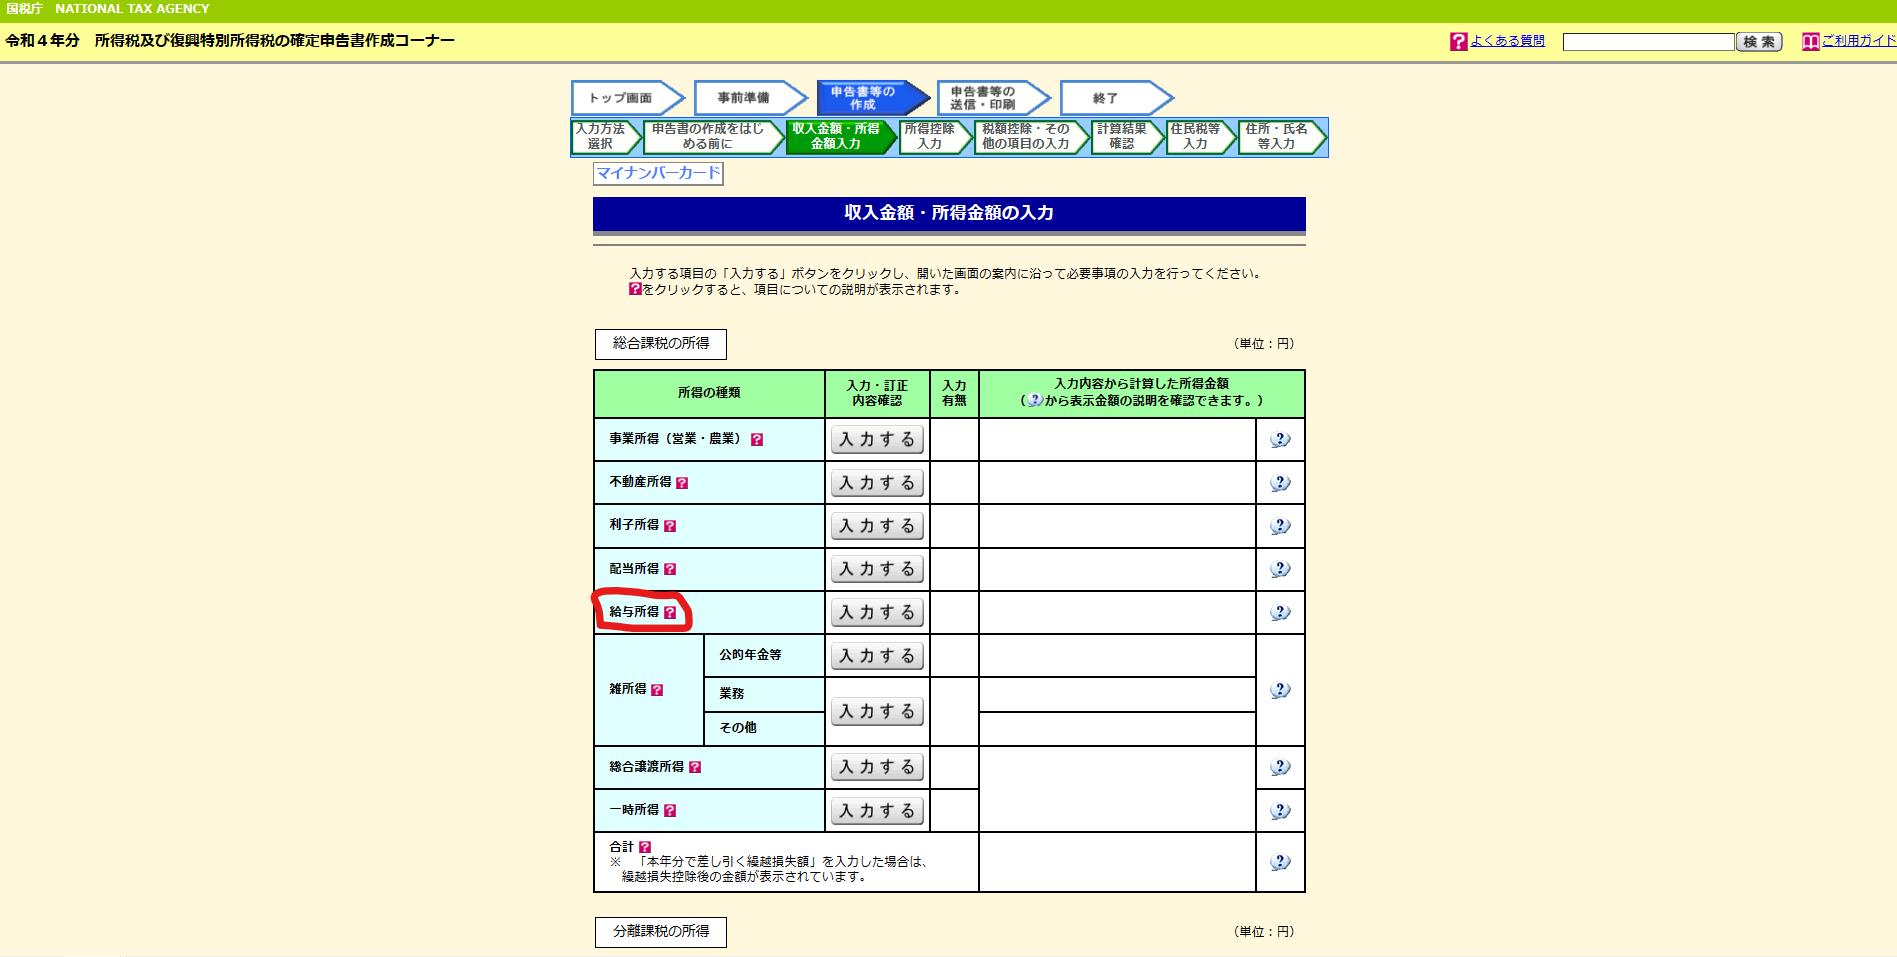
Task: Click help icon beside 利子所得
Action: coord(670,526)
